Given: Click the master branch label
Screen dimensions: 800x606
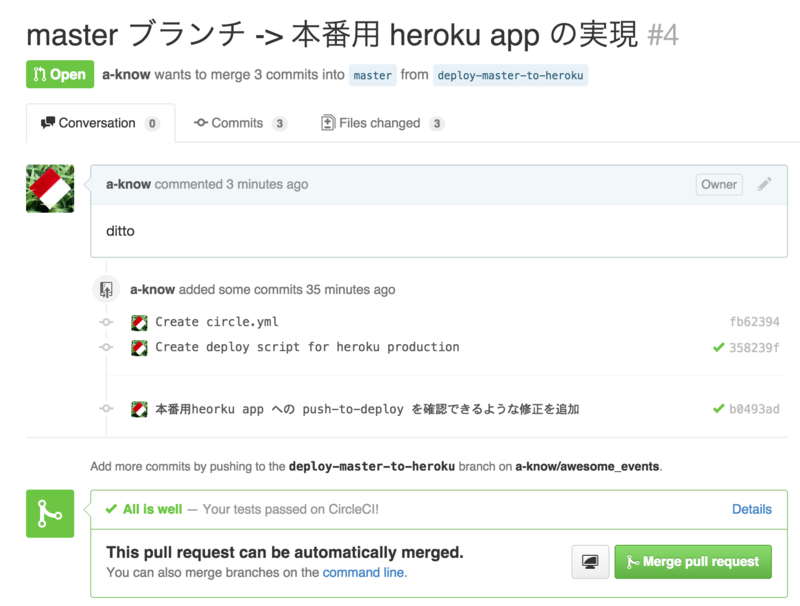Looking at the screenshot, I should [372, 75].
